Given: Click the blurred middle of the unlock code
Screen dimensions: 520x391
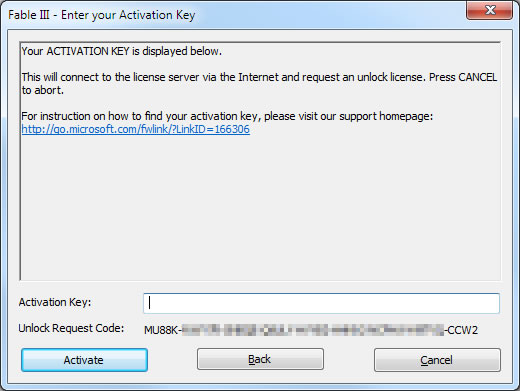Looking at the screenshot, I should pos(313,330).
